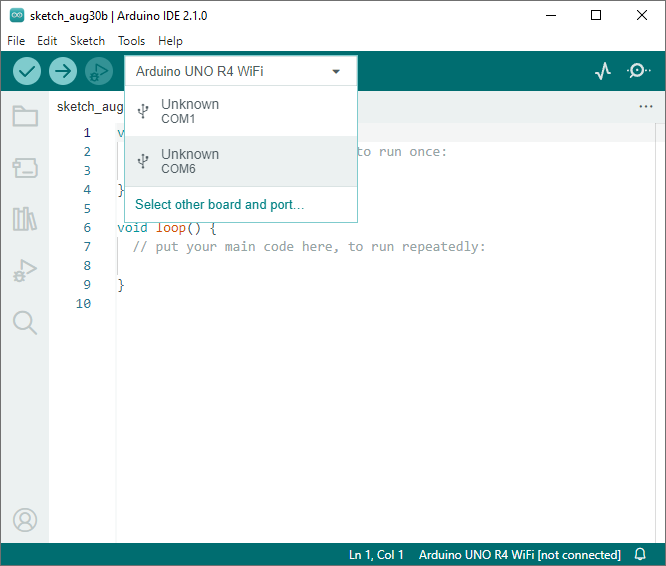The width and height of the screenshot is (666, 566).
Task: Click line number 10 in the gutter
Action: pyautogui.click(x=83, y=304)
